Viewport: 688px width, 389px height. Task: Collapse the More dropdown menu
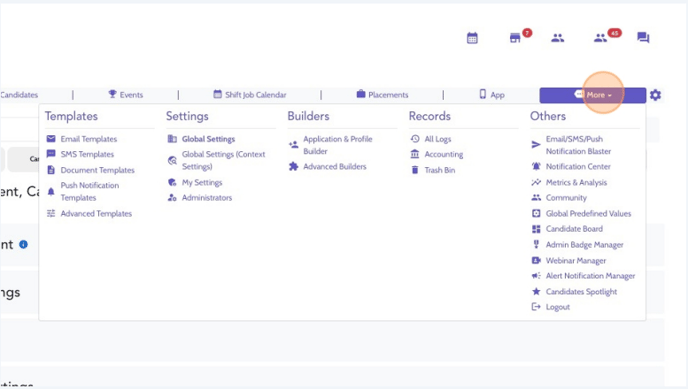click(x=592, y=95)
